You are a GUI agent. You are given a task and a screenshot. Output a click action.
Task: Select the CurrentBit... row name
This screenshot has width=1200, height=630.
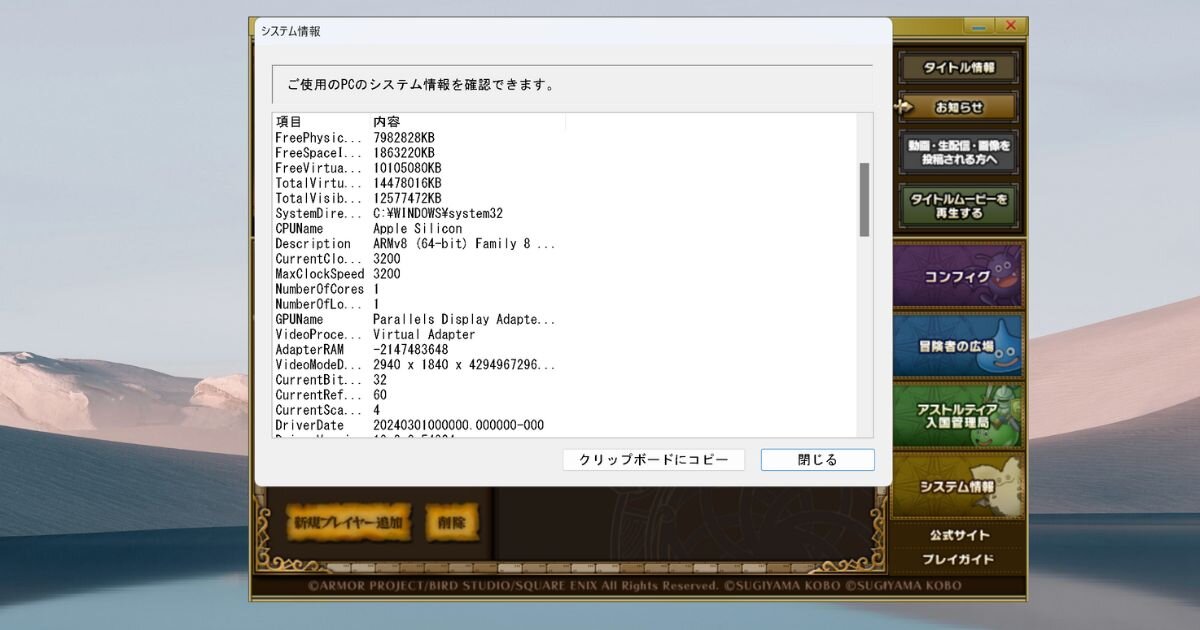point(319,380)
